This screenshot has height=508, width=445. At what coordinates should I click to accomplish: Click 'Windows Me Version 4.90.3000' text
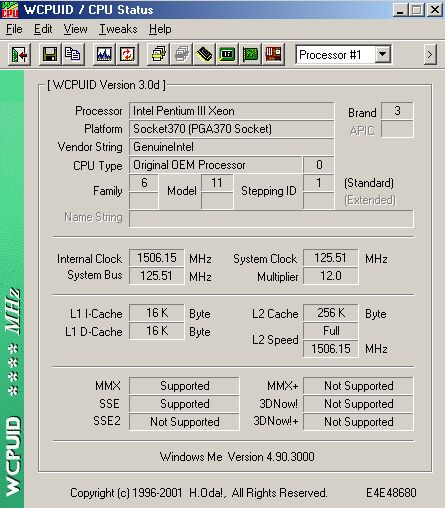coord(237,457)
